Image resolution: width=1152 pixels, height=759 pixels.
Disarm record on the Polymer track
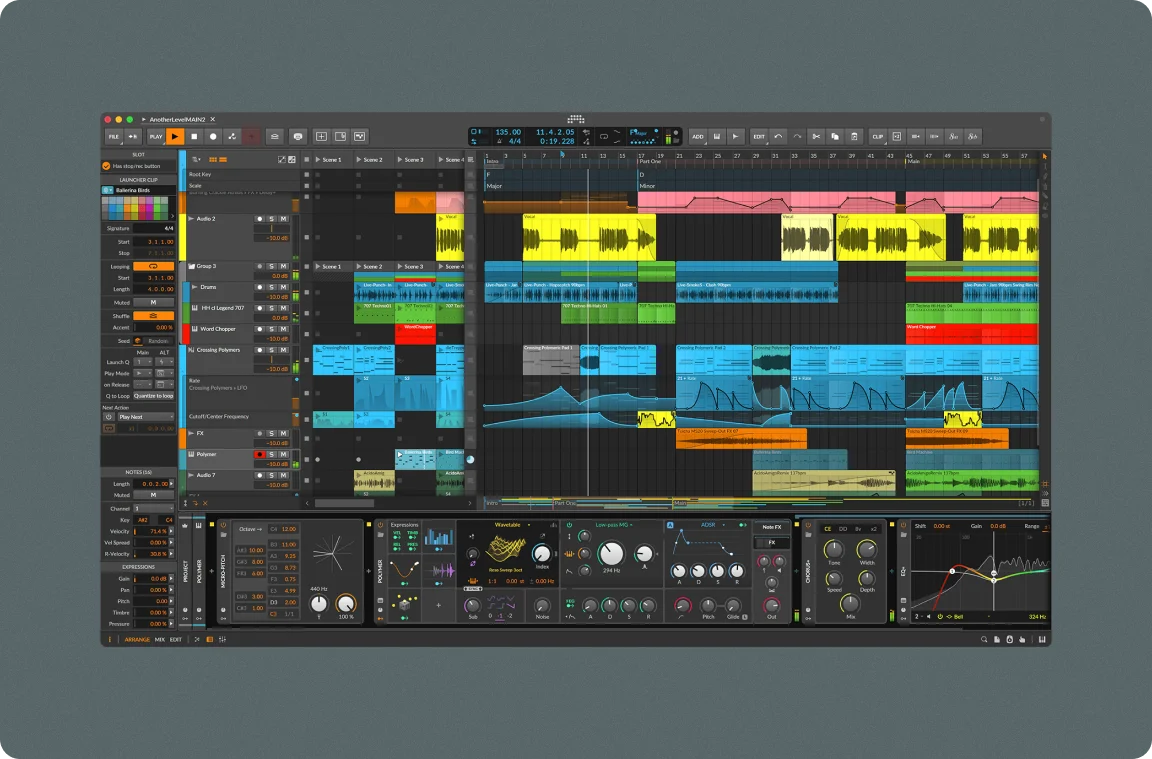point(259,455)
